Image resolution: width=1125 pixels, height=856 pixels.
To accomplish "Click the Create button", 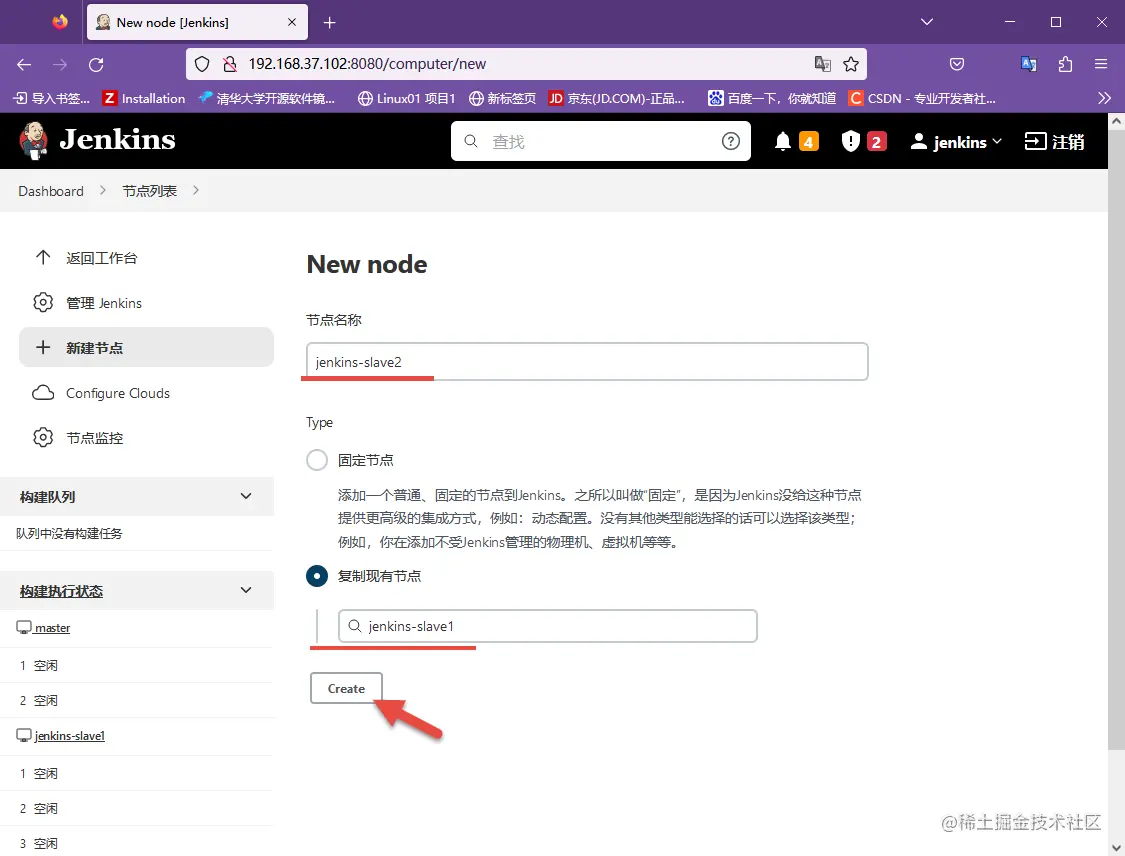I will (346, 688).
